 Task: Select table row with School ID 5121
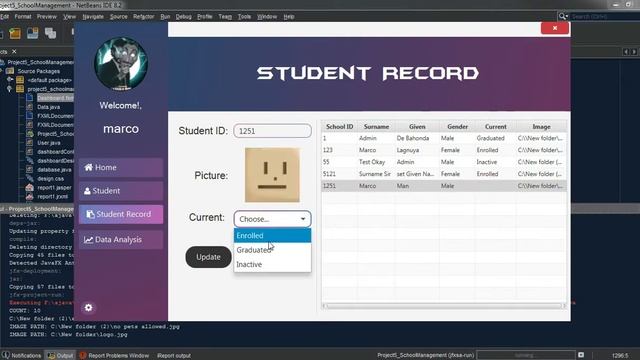pos(444,174)
